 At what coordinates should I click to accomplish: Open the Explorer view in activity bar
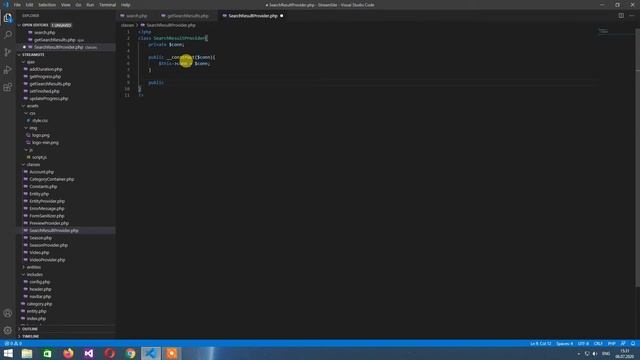click(8, 18)
